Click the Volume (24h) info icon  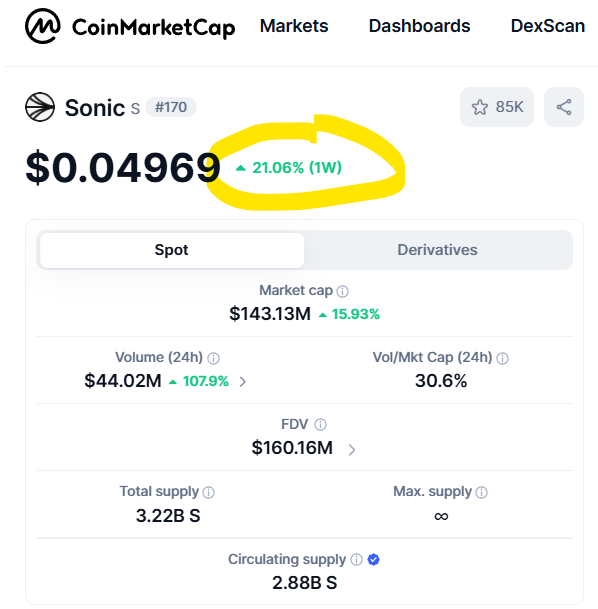pos(214,358)
